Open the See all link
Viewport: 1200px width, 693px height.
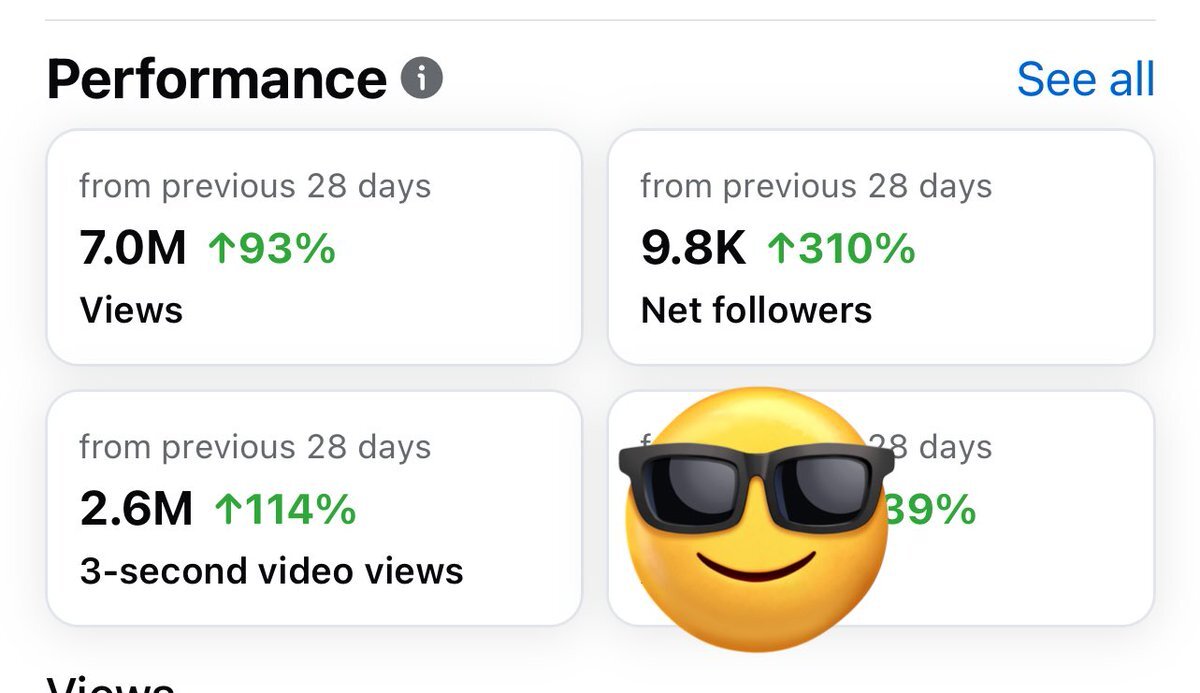click(x=1085, y=79)
